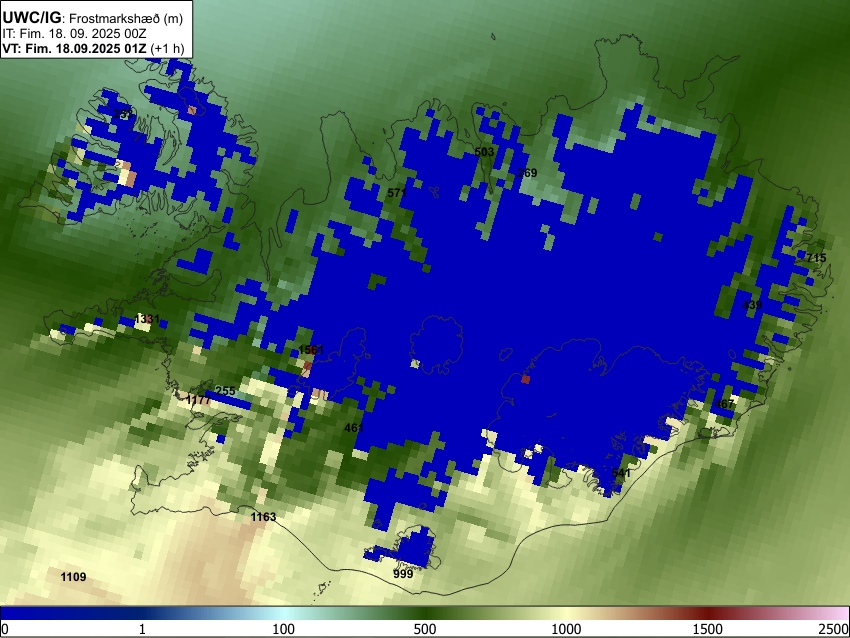This screenshot has height=638, width=850.
Task: Click the map value 1561
Action: [x=311, y=350]
